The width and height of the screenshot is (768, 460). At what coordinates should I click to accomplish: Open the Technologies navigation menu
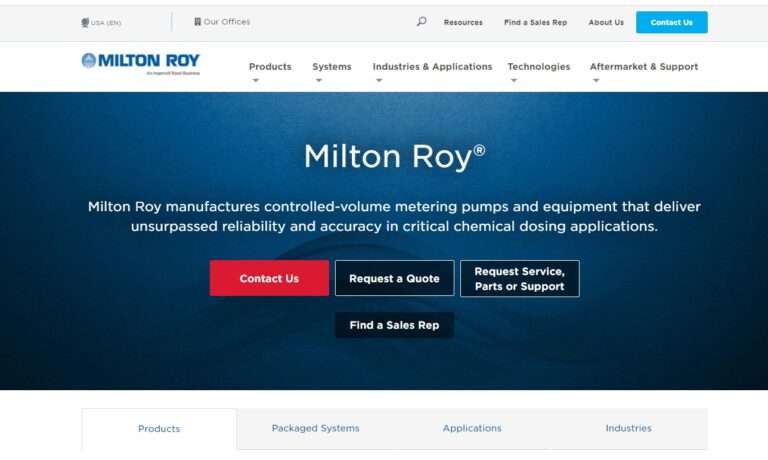(x=538, y=67)
